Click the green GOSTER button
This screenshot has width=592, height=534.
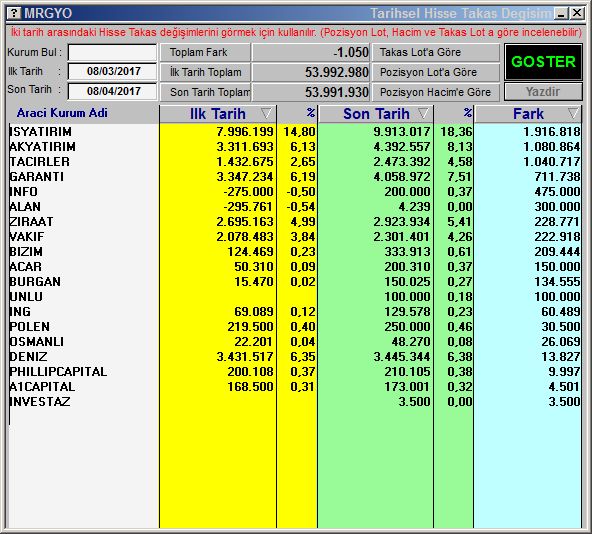(x=543, y=62)
